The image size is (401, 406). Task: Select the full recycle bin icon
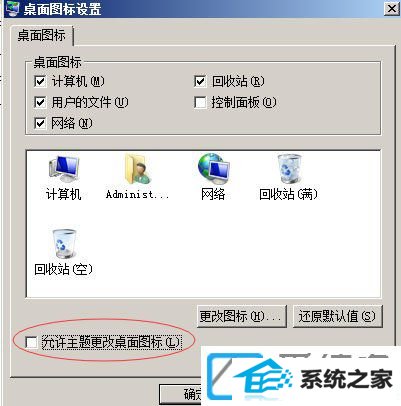coord(289,169)
